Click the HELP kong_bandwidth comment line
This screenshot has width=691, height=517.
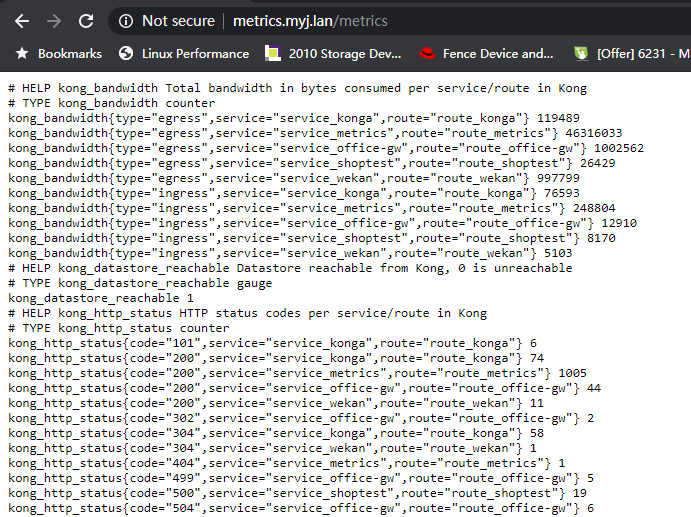coord(297,88)
